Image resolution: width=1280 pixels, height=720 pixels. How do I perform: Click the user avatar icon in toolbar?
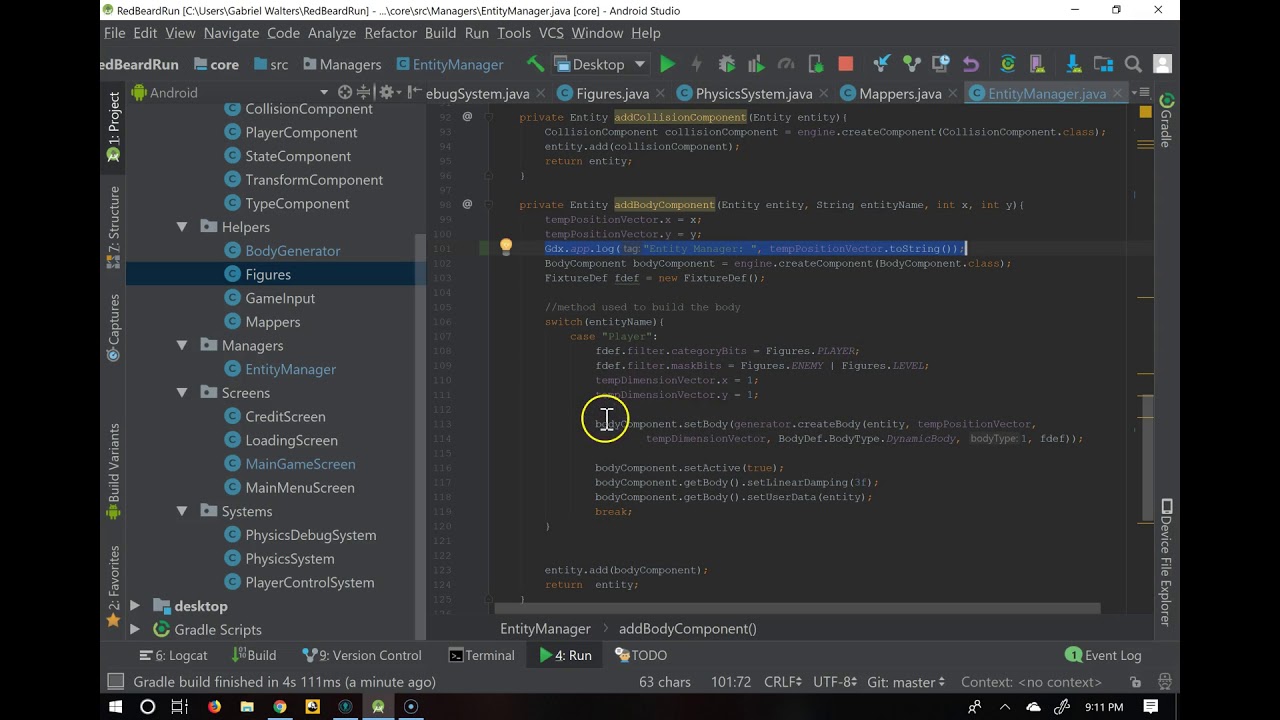point(1162,64)
